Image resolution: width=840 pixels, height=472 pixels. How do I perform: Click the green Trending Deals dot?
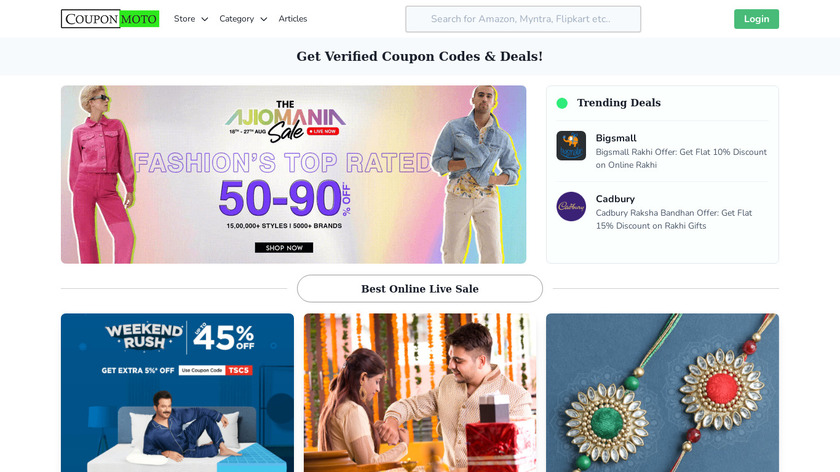(562, 103)
